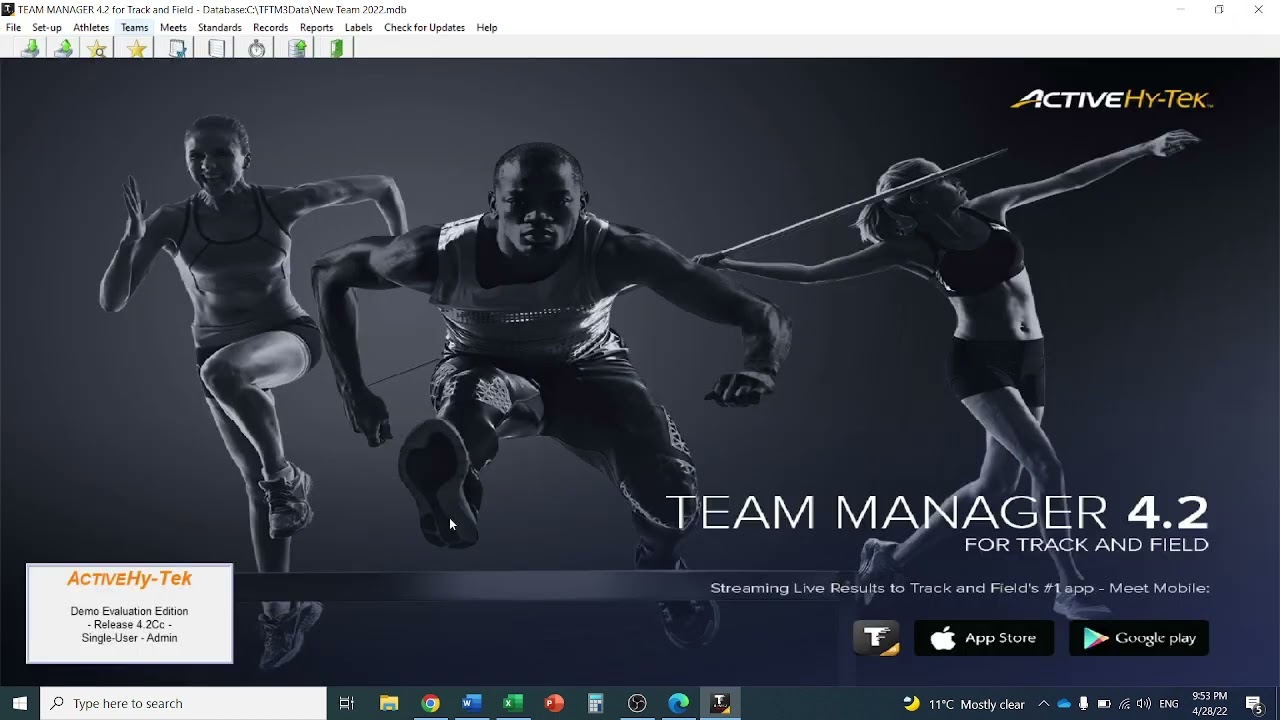The image size is (1280, 720).
Task: Click the ENG language indicator
Action: (1169, 704)
